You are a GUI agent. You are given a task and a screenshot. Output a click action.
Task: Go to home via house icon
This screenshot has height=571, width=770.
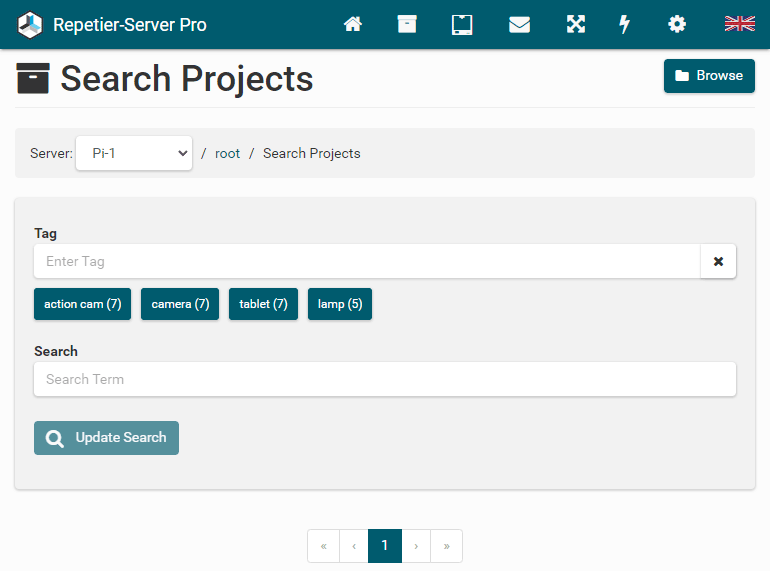[353, 24]
